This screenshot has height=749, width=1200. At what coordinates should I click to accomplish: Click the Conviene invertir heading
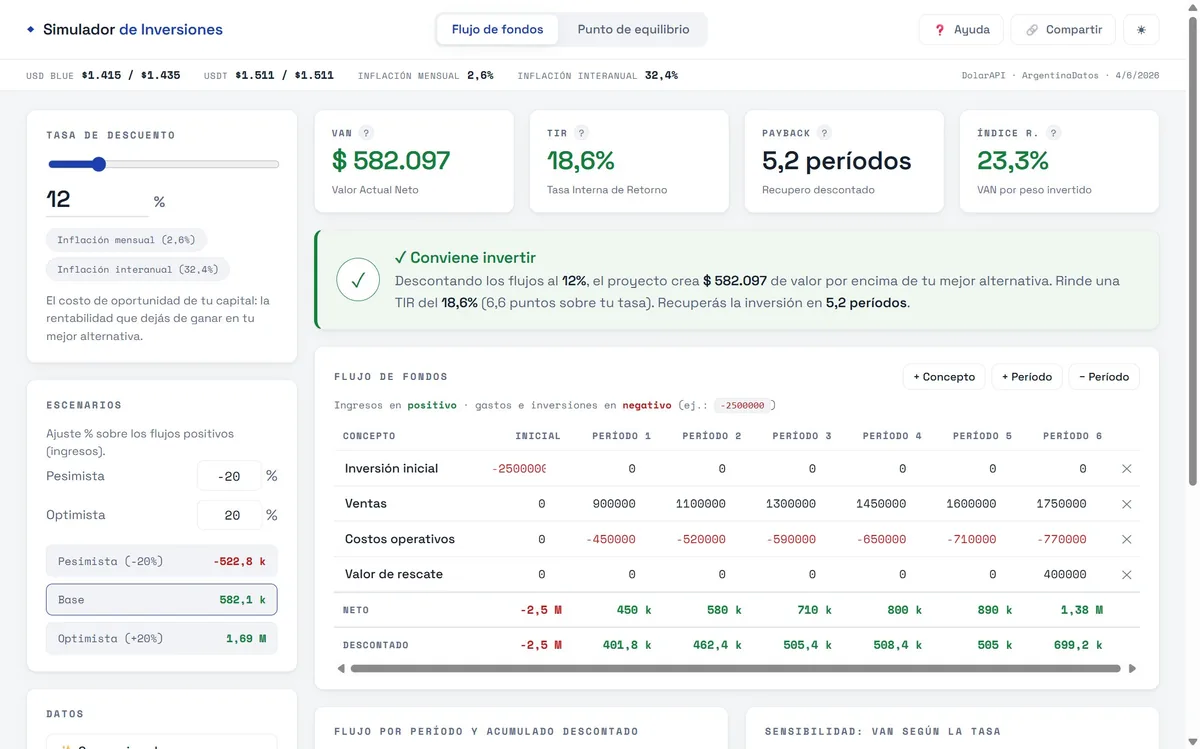pos(465,258)
